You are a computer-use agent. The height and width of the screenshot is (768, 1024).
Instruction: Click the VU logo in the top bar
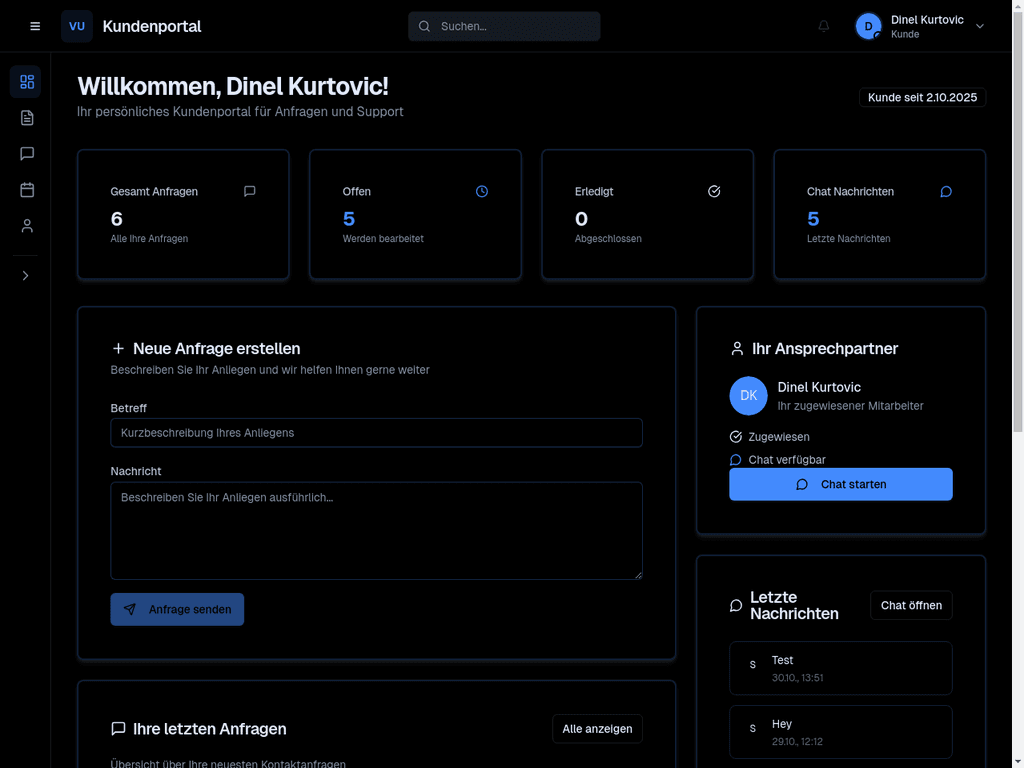[77, 26]
